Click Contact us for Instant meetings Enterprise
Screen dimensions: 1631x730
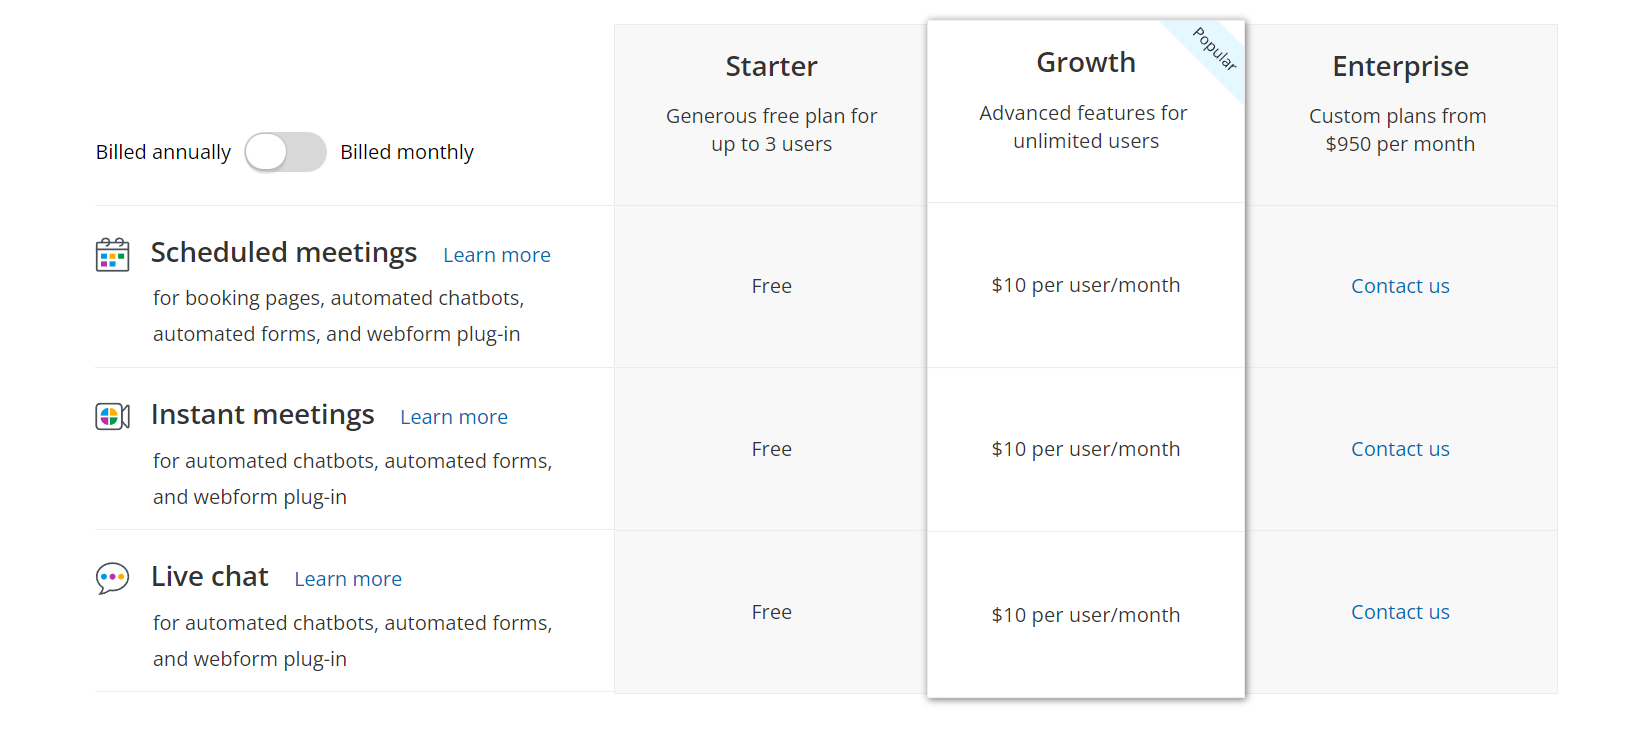(1400, 449)
